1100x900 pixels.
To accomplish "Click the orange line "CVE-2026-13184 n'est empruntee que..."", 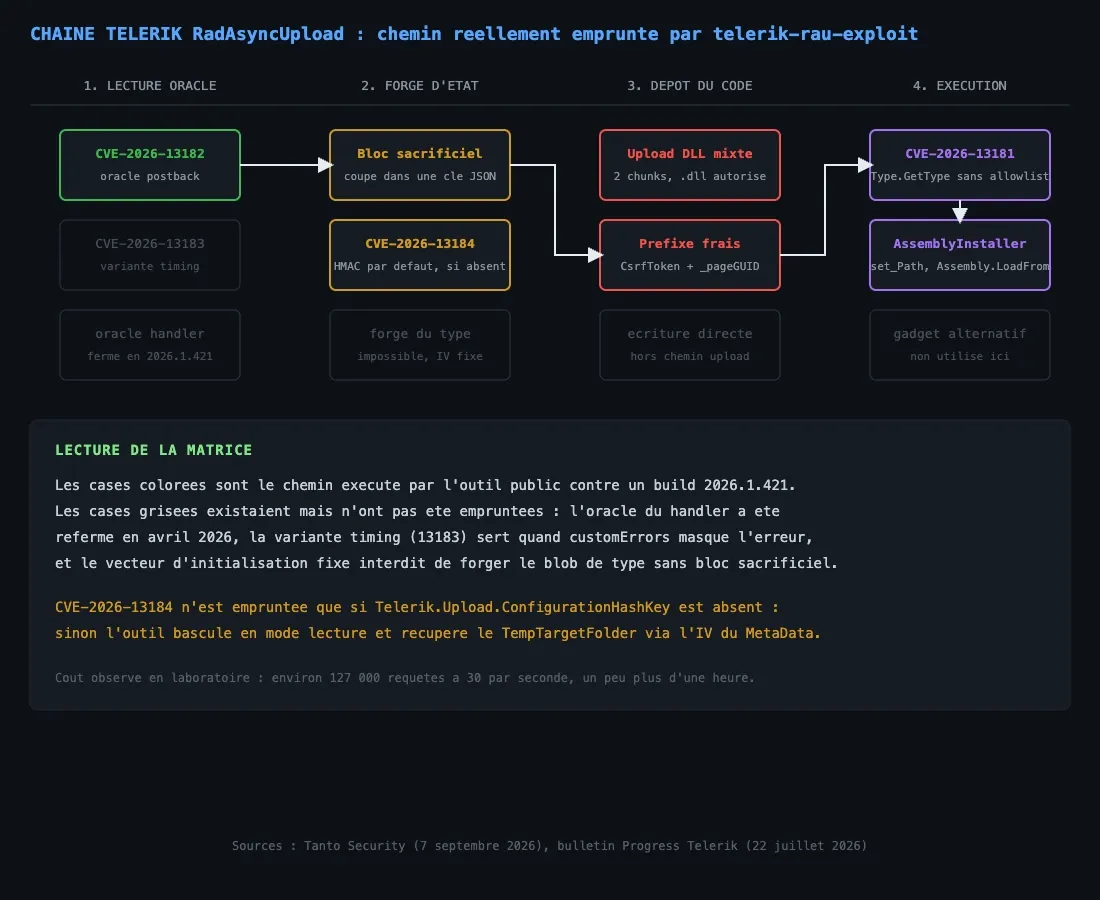I will tap(417, 607).
